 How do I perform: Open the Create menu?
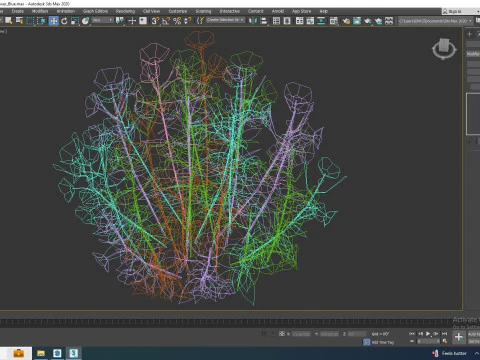[18, 11]
